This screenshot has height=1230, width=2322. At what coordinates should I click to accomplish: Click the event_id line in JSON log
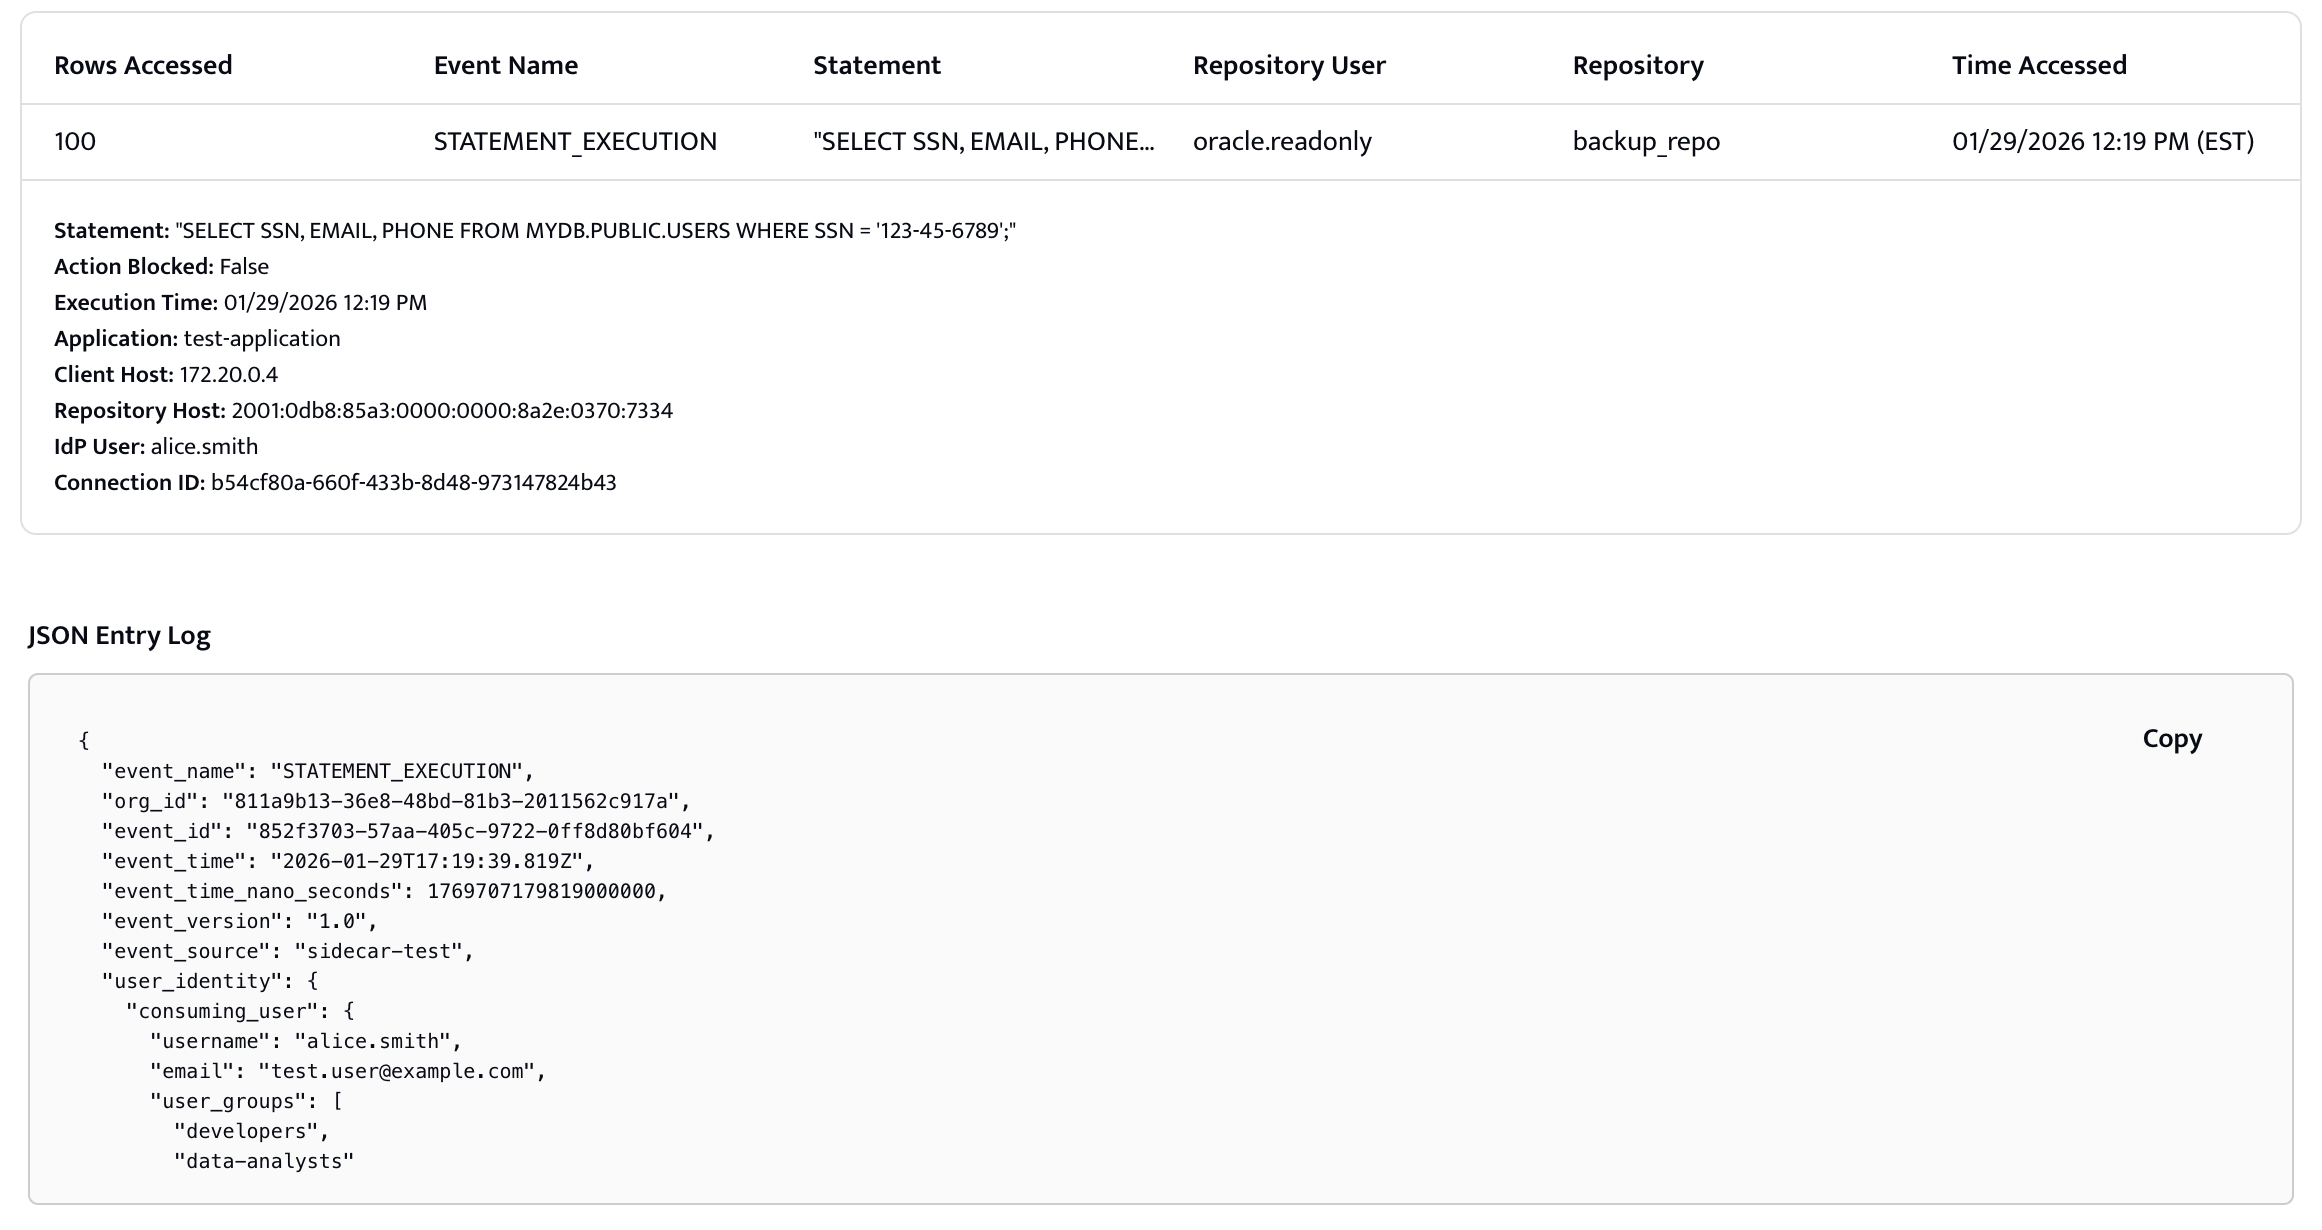(408, 832)
